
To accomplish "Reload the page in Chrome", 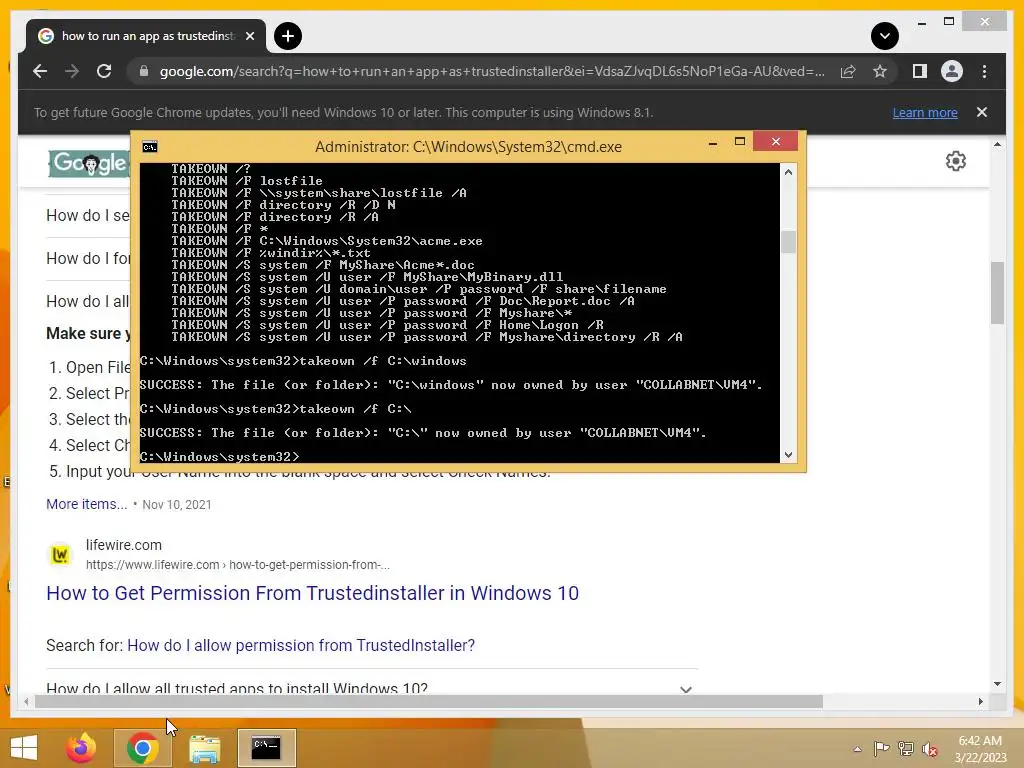I will 104,71.
